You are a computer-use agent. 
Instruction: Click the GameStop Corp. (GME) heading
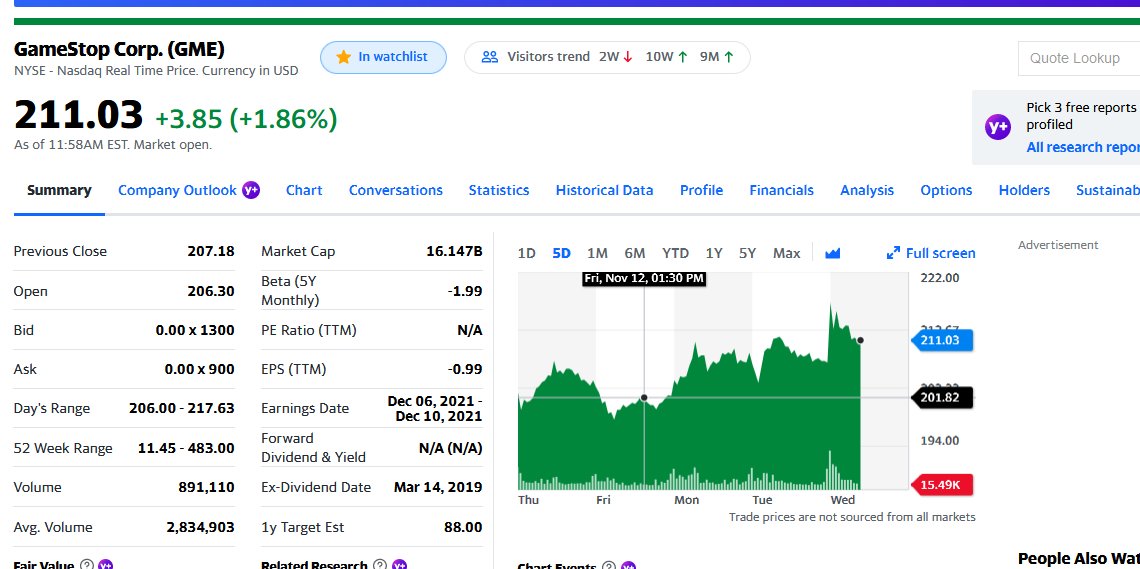tap(119, 49)
